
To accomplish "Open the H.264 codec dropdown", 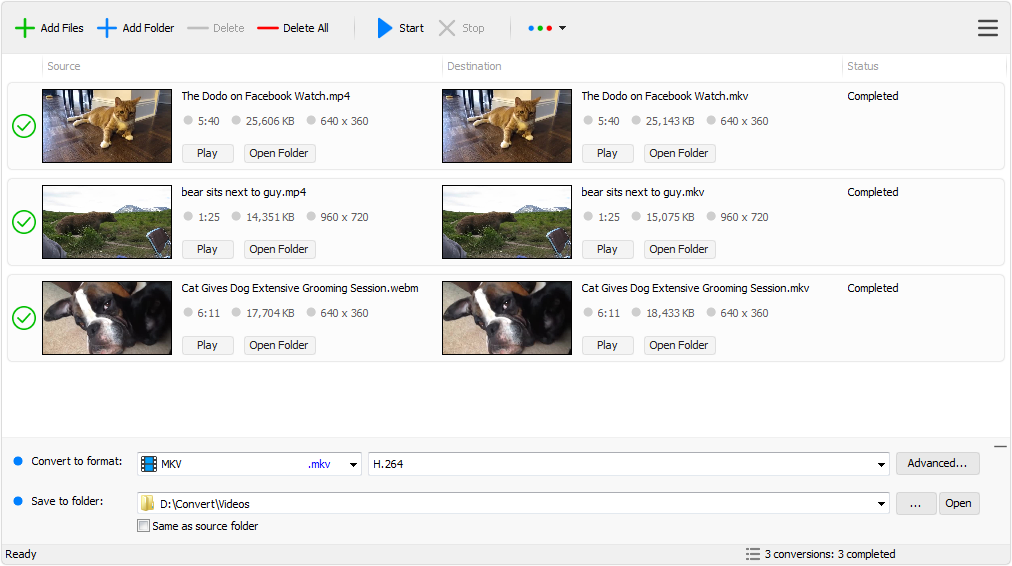I will pyautogui.click(x=880, y=464).
